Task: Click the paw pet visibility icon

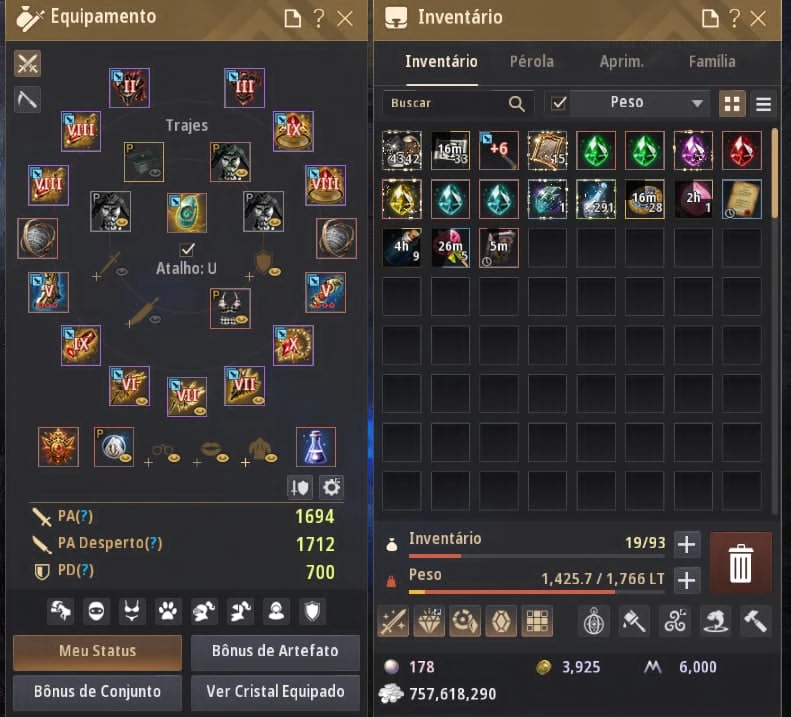Action: 168,611
